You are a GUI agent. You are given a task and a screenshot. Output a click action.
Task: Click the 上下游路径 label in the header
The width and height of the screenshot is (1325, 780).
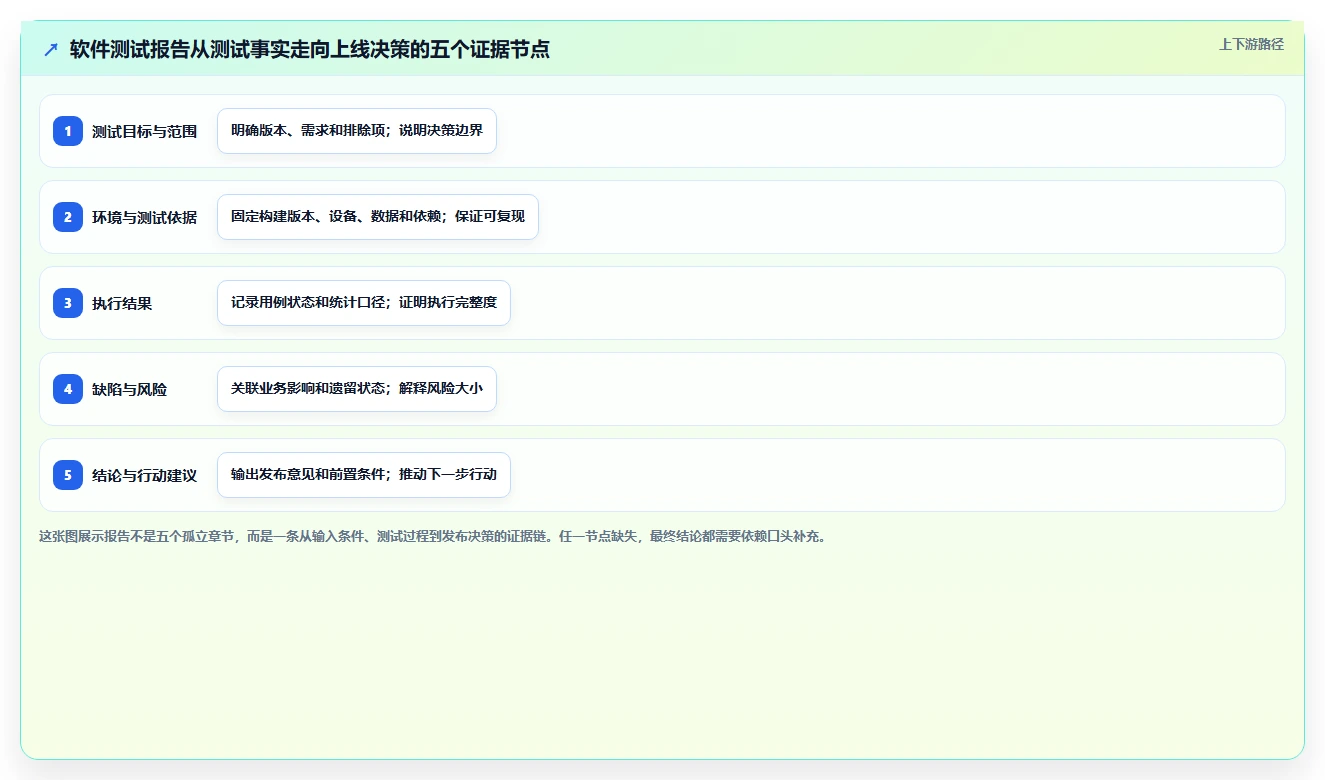[x=1251, y=44]
